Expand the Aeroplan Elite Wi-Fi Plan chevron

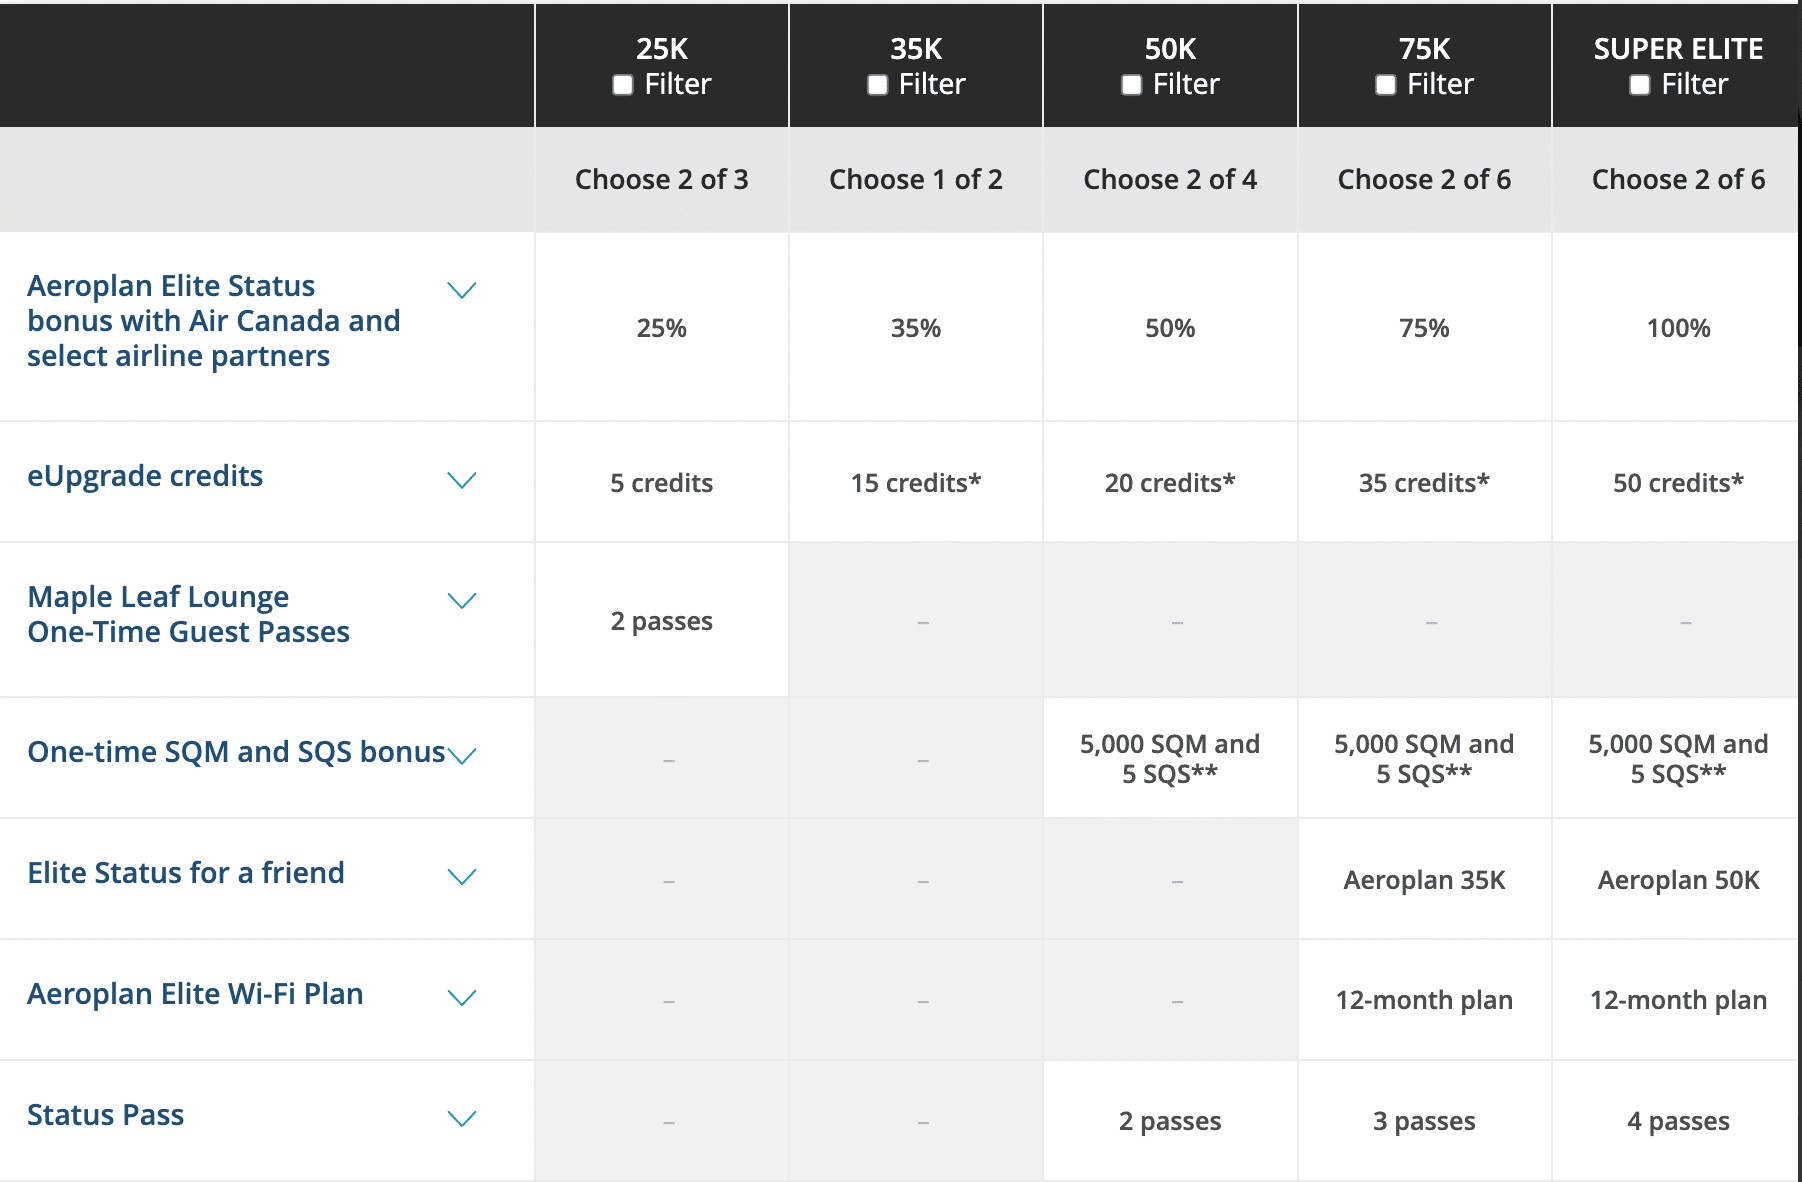coord(461,998)
